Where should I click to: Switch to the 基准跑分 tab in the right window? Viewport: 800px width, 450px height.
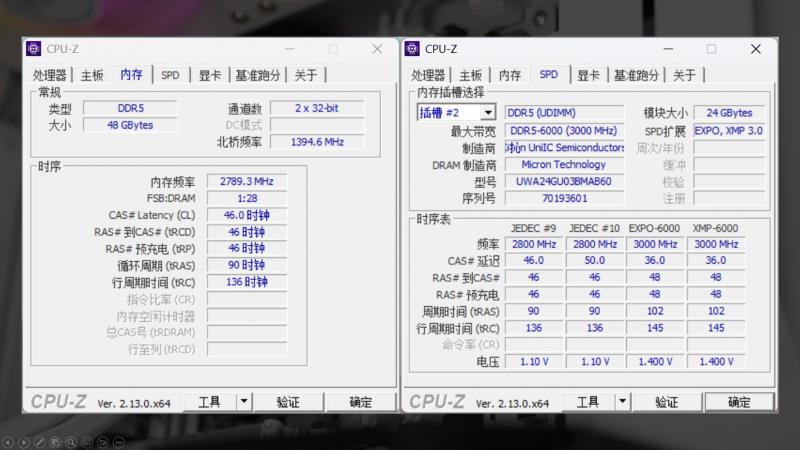(x=636, y=76)
